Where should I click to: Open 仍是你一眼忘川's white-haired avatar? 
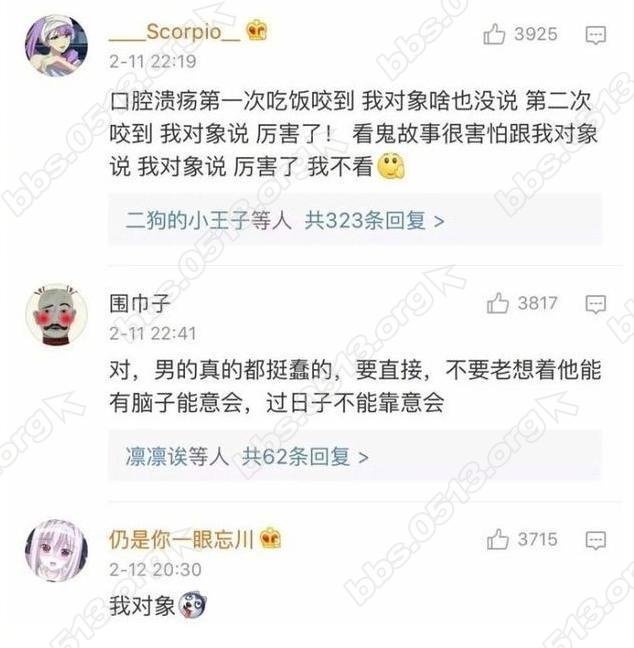click(x=57, y=550)
